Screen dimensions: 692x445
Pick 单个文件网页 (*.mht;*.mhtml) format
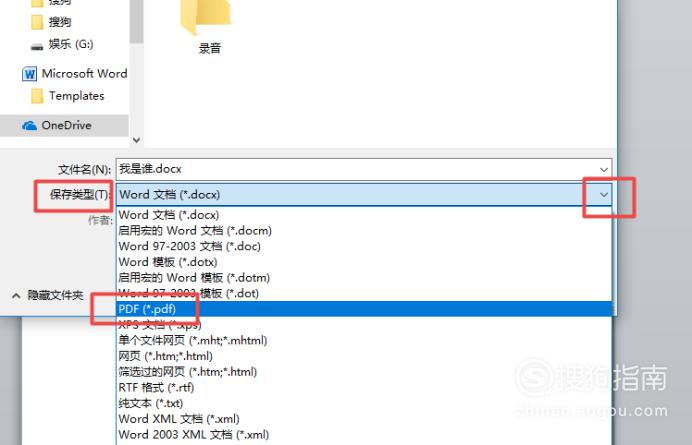tap(364, 340)
